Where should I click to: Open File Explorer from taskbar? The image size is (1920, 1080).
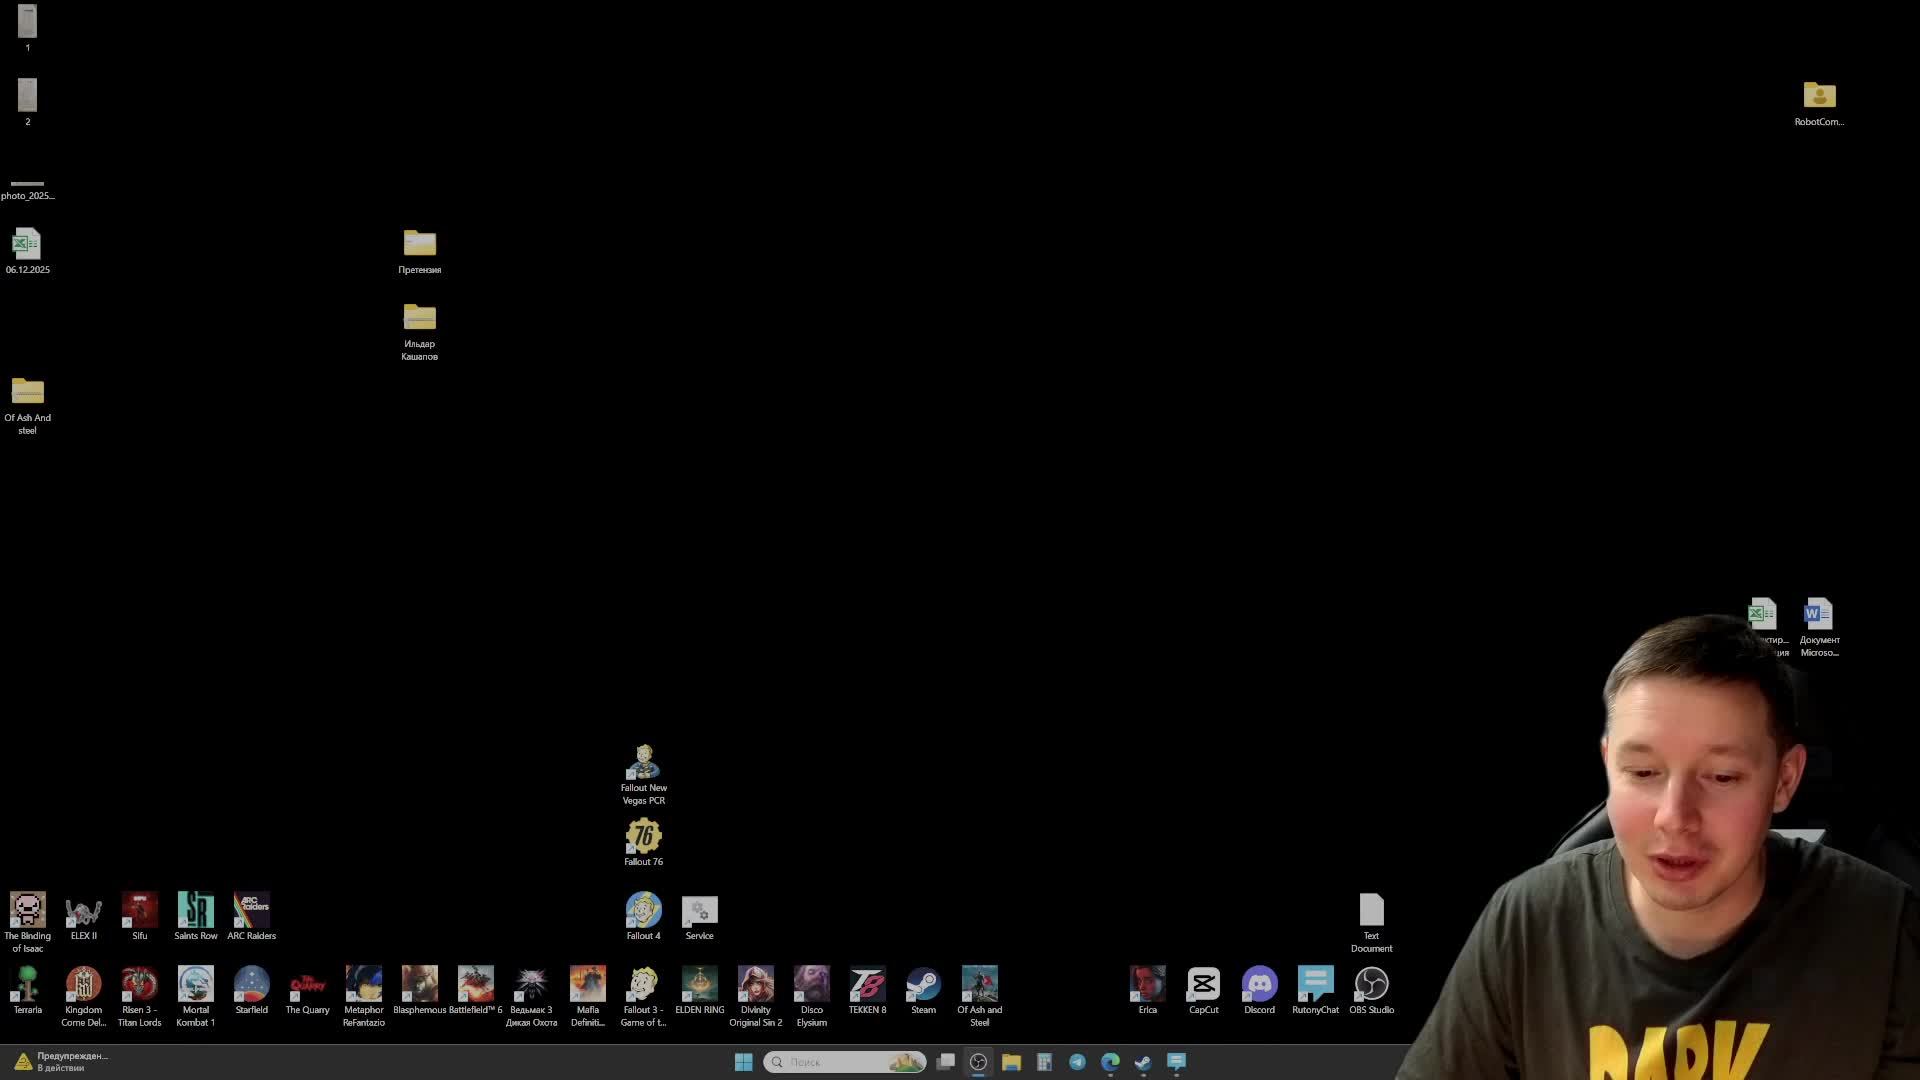coord(1011,1062)
